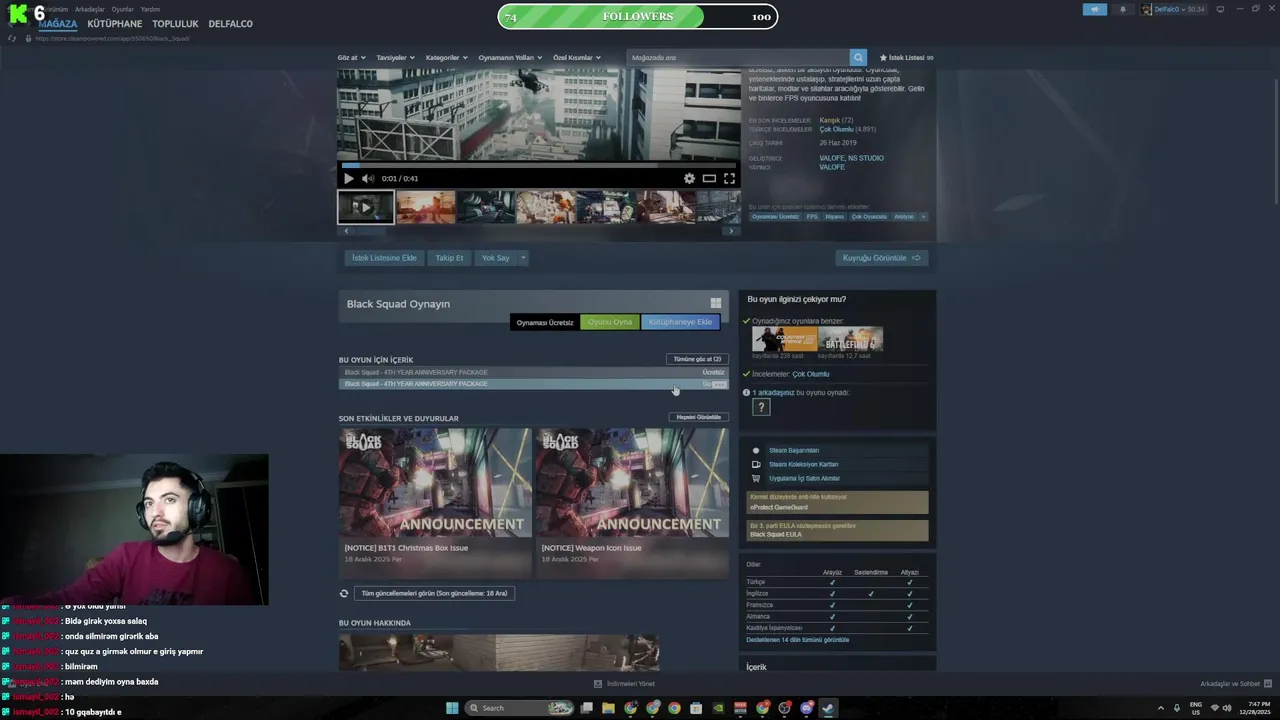Open NVIDIA app in taskbar
Image resolution: width=1280 pixels, height=720 pixels.
pyautogui.click(x=718, y=708)
